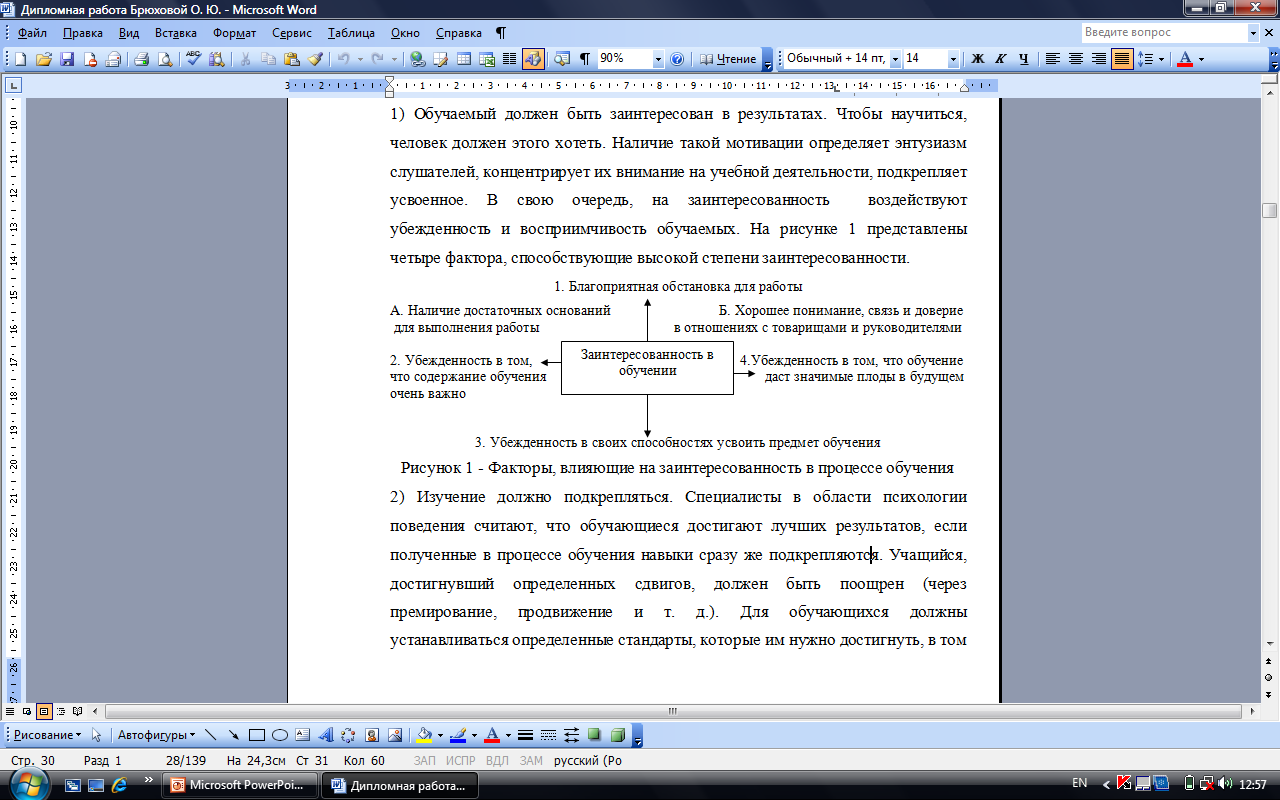
Task: Toggle Bold formatting (Ж)
Action: click(978, 59)
